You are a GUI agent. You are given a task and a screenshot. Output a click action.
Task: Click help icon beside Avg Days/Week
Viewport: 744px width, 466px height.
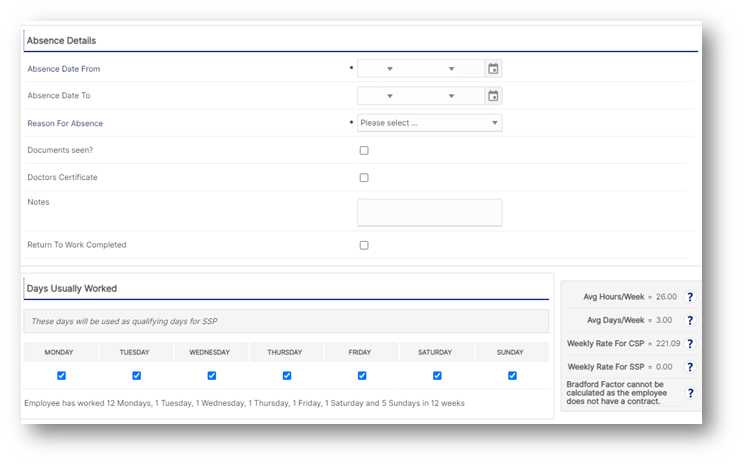pos(689,321)
